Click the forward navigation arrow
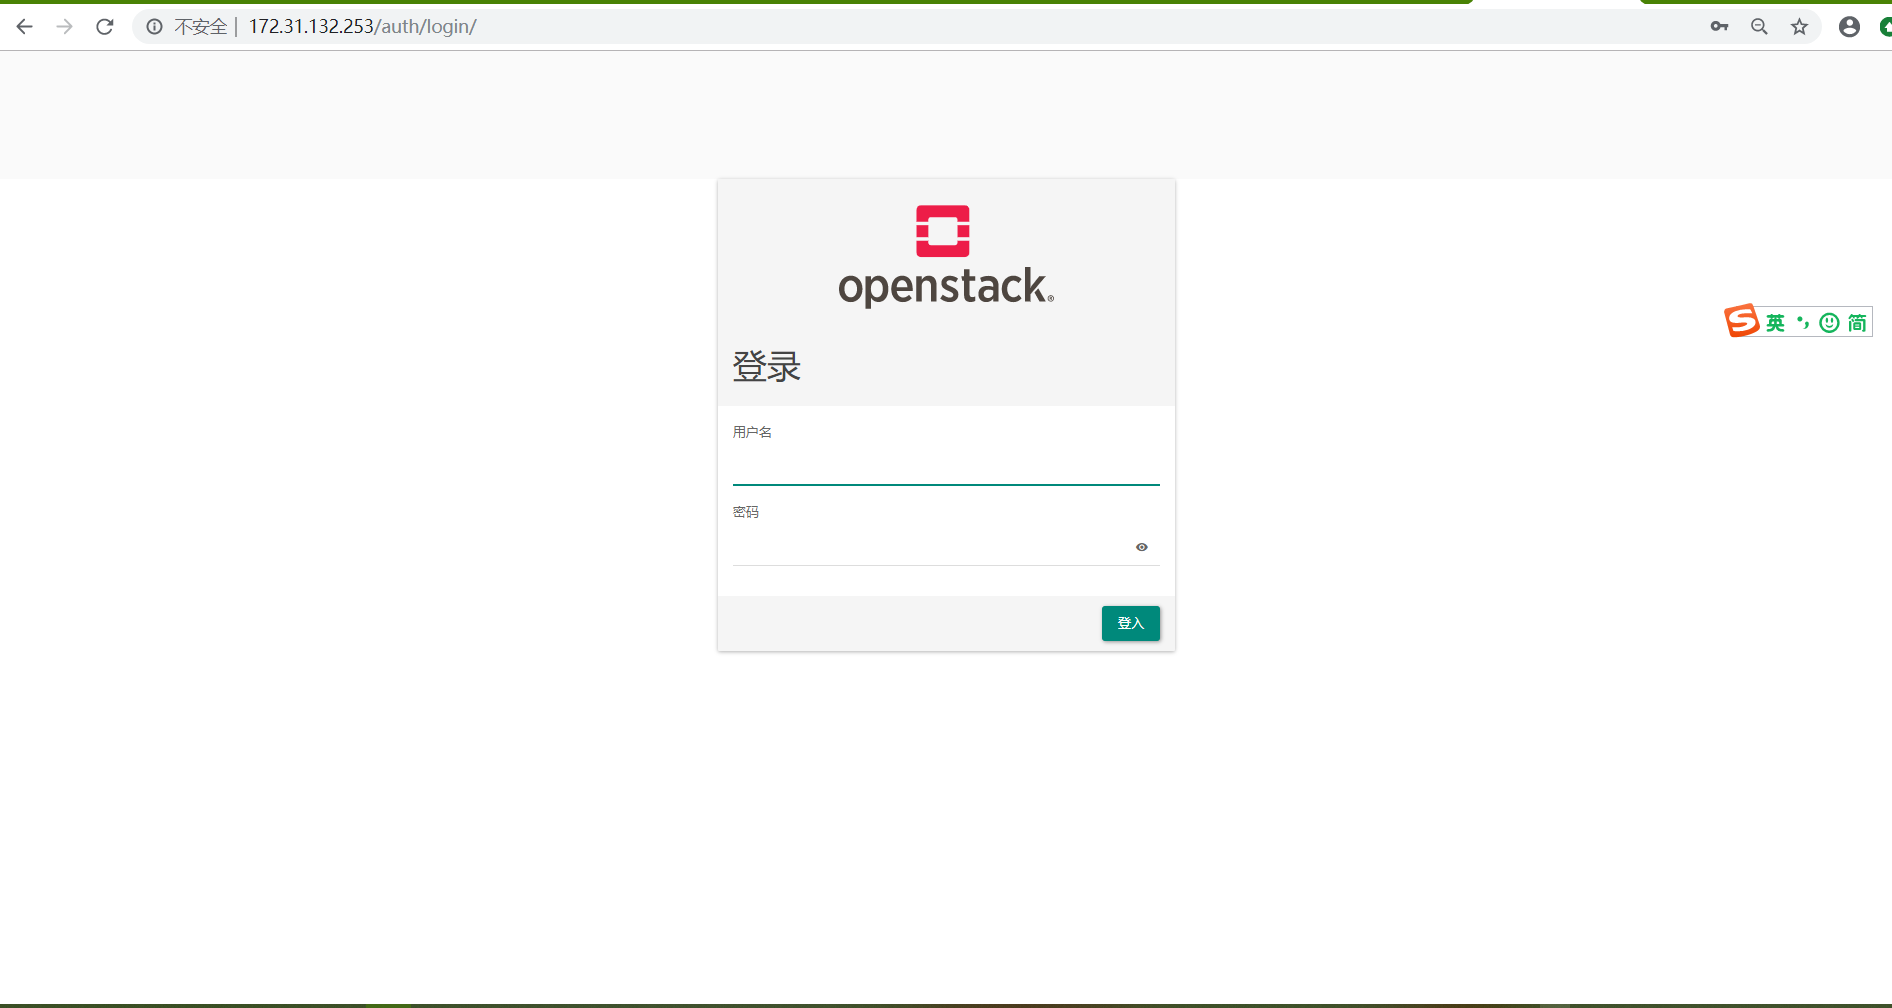The height and width of the screenshot is (1008, 1892). pyautogui.click(x=64, y=26)
